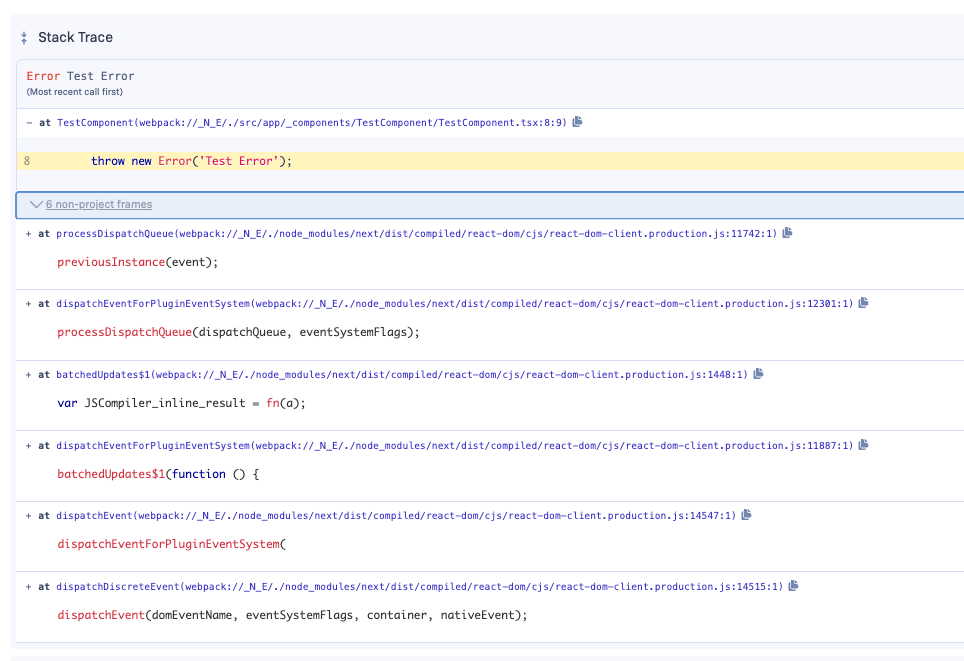Copy dispatchEvent frame path at 14547:1
This screenshot has height=661, width=964.
point(746,515)
